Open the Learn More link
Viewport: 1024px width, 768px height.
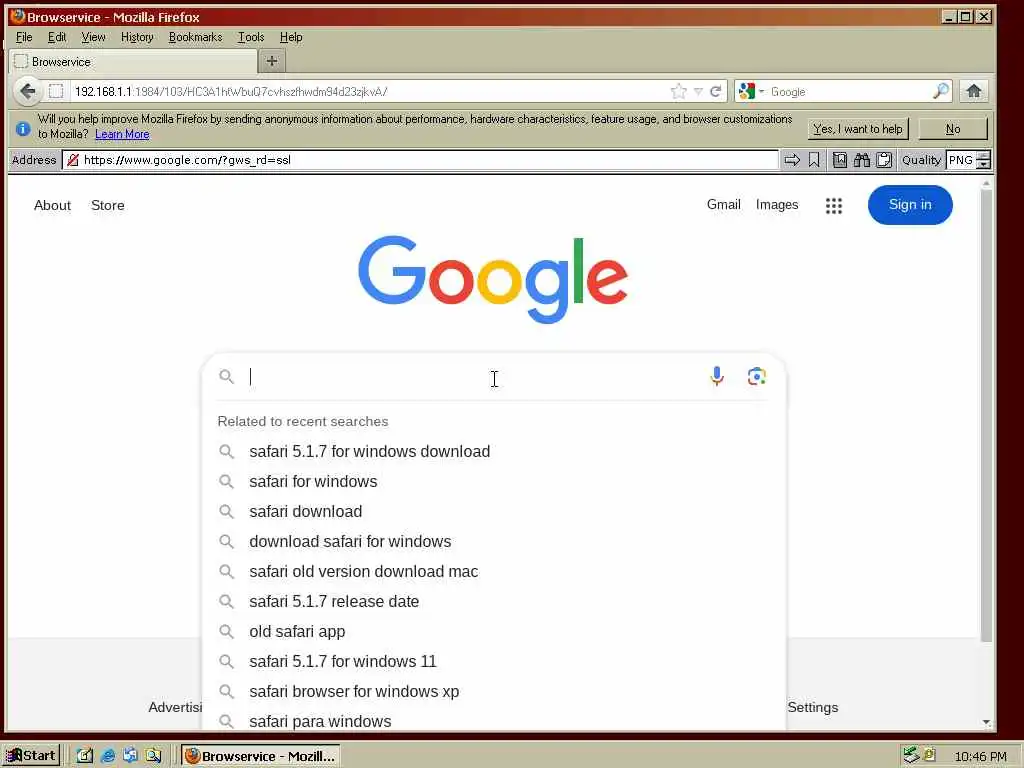pyautogui.click(x=122, y=134)
